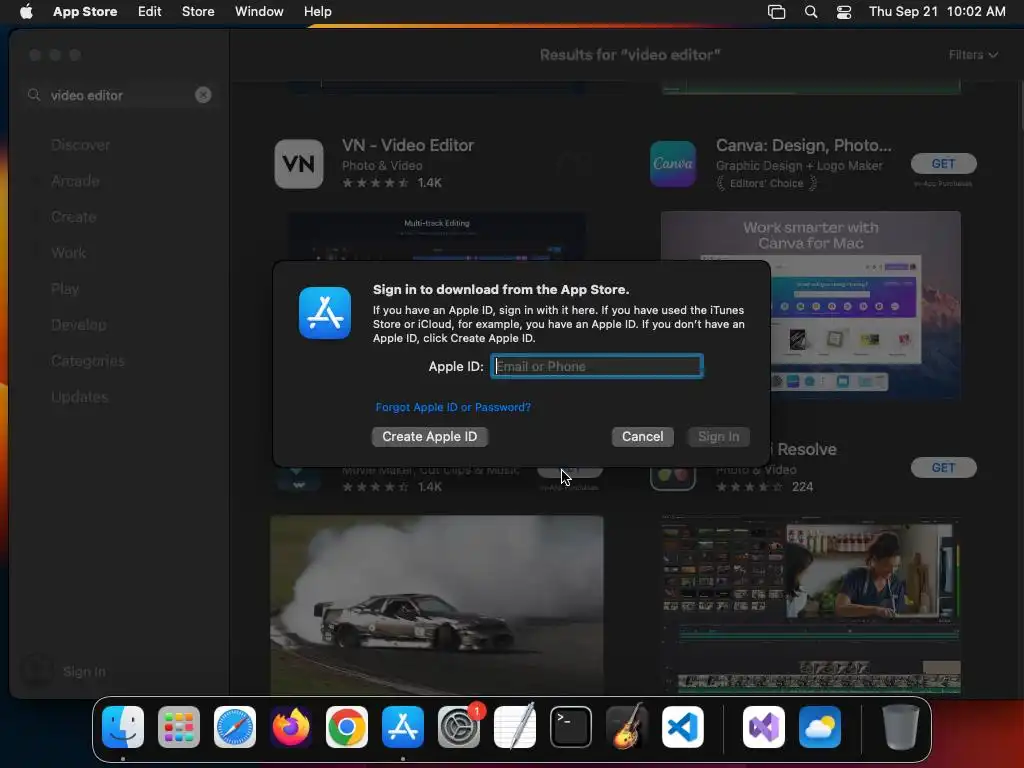Image resolution: width=1024 pixels, height=768 pixels.
Task: Open the weather cloud app in Dock
Action: coord(820,726)
